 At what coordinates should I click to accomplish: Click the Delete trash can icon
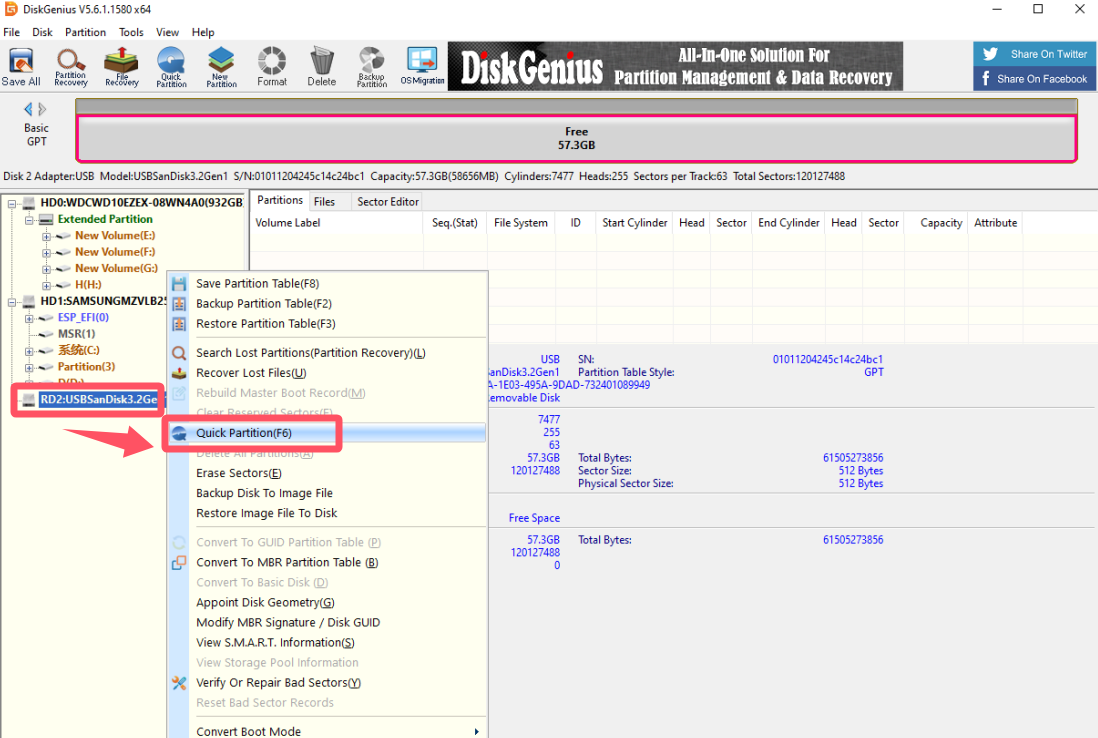pyautogui.click(x=321, y=67)
